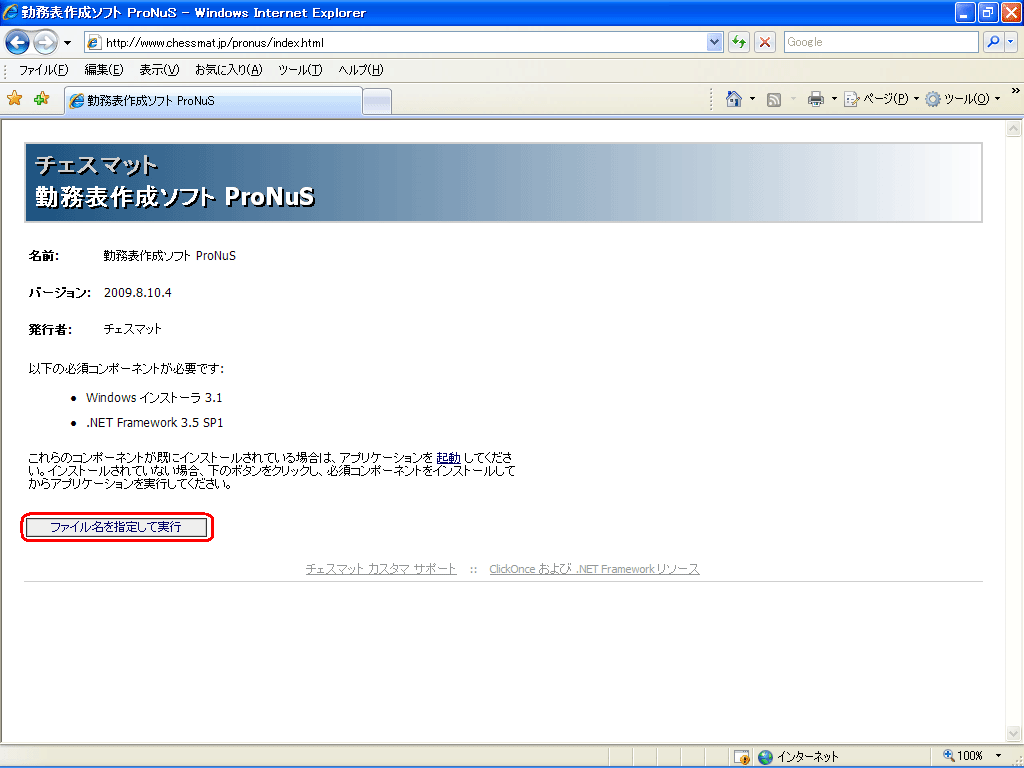Screen dimensions: 1024x768
Task: Click the Forward navigation arrow
Action: point(45,43)
